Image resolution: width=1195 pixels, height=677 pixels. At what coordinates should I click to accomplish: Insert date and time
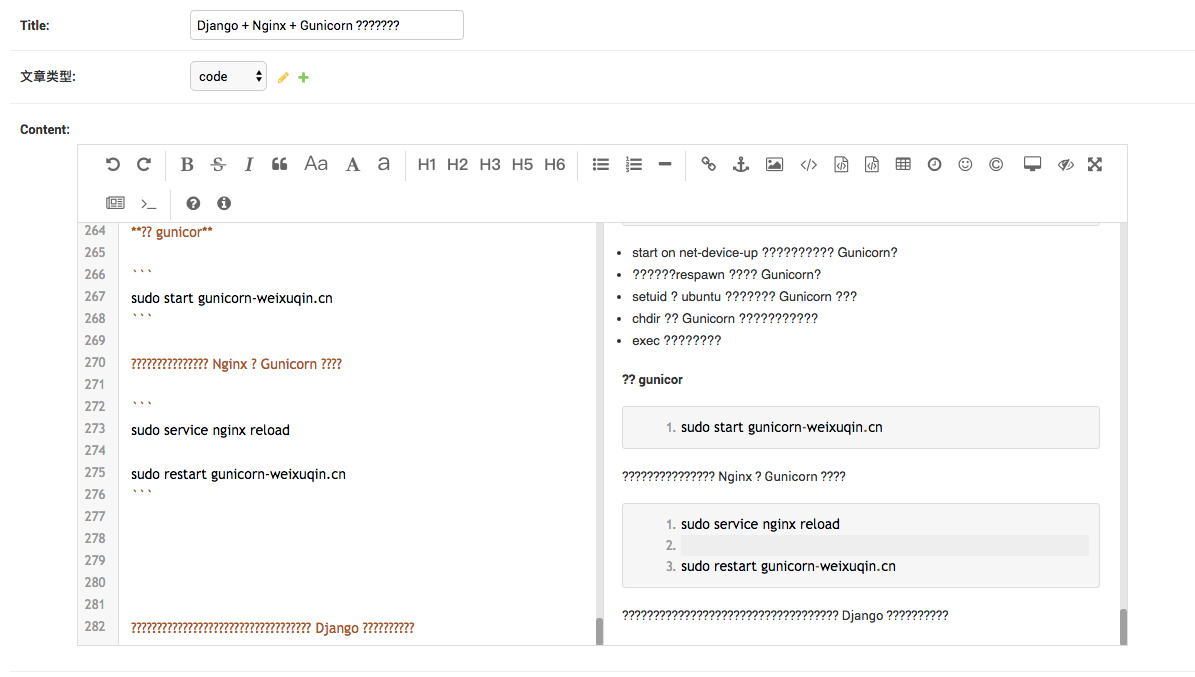[934, 165]
